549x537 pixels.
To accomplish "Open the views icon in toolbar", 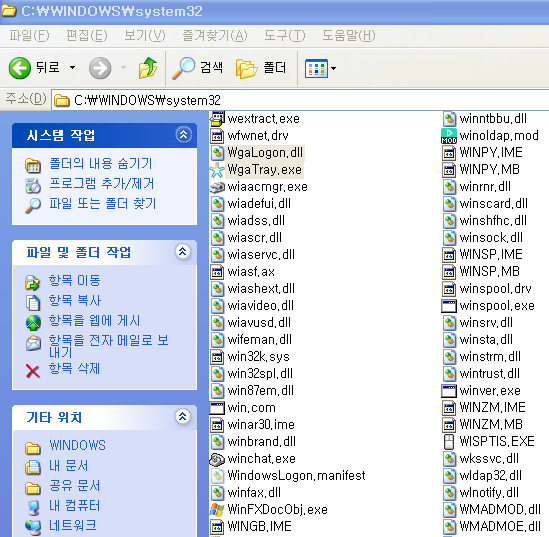I will tap(316, 68).
